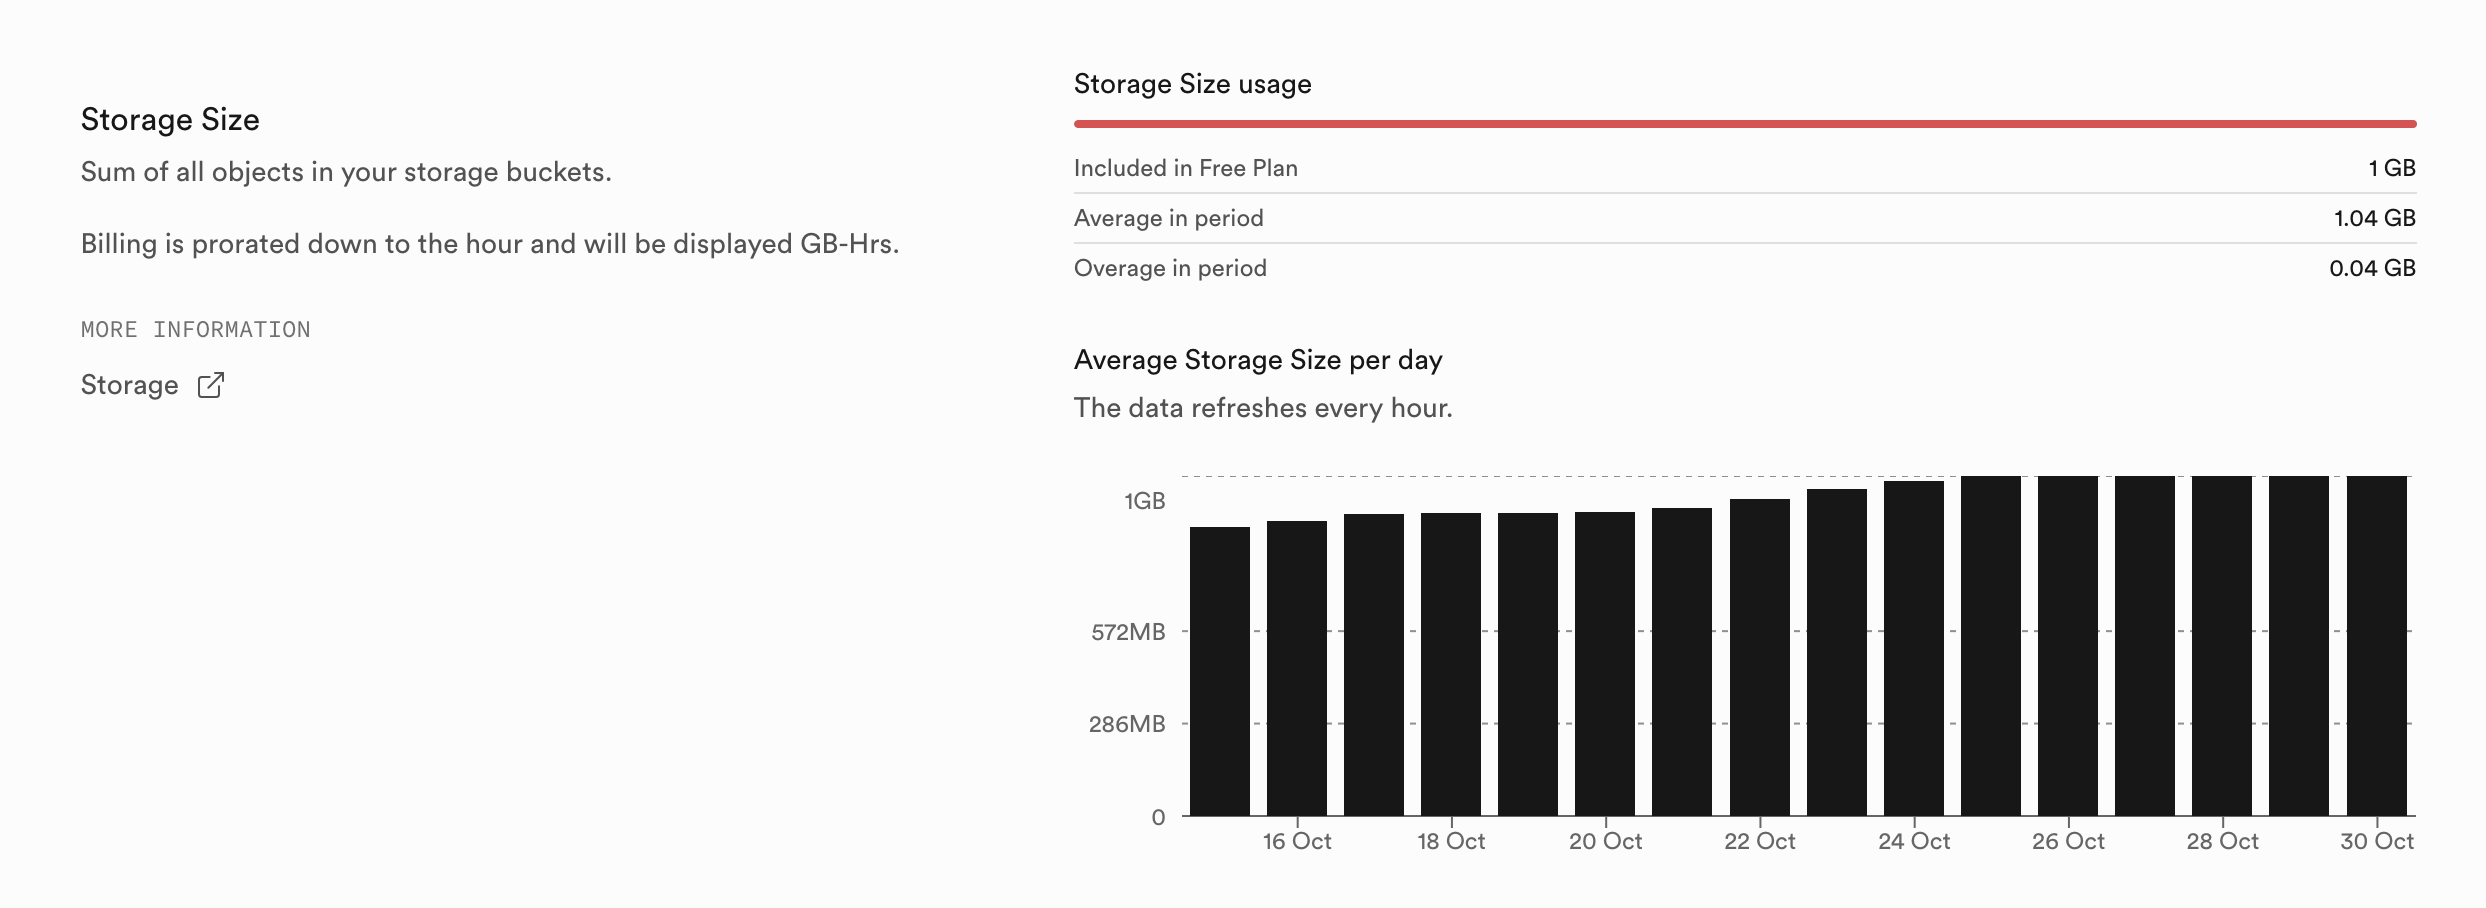Image resolution: width=2486 pixels, height=908 pixels.
Task: Click the 1GB y-axis label
Action: (1144, 501)
